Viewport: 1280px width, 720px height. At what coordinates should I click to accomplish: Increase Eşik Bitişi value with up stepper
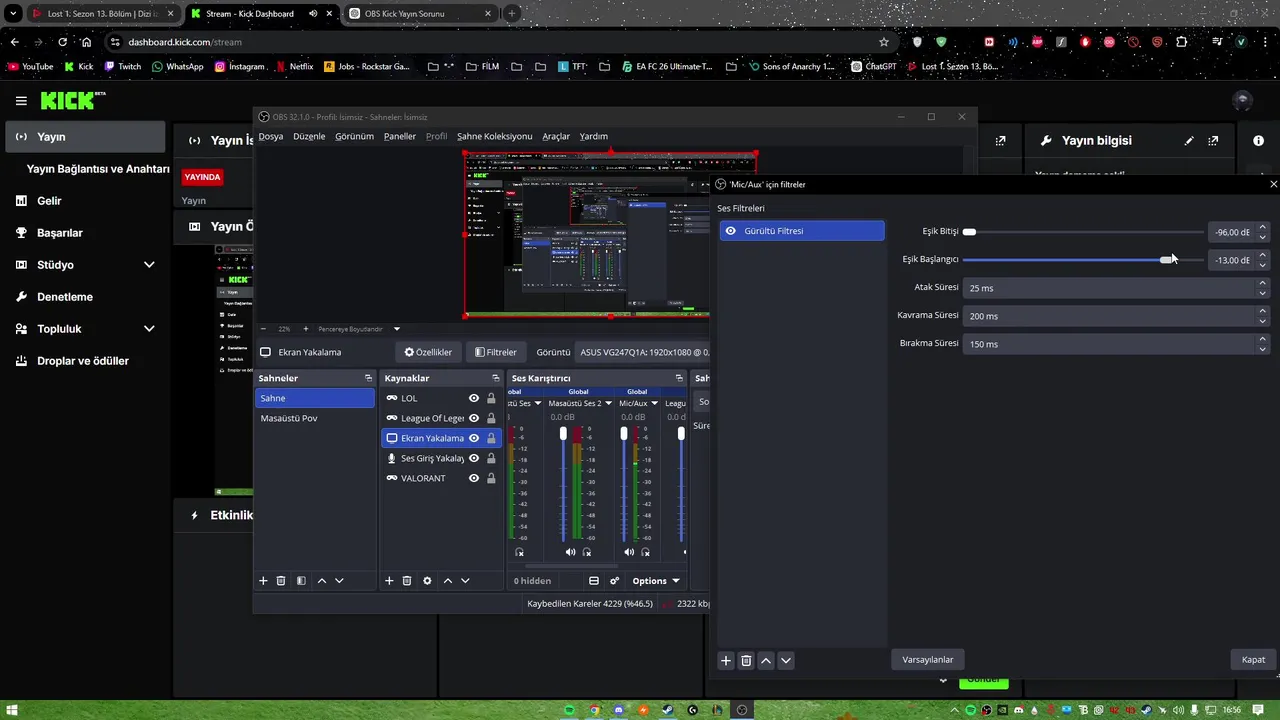(x=1263, y=228)
